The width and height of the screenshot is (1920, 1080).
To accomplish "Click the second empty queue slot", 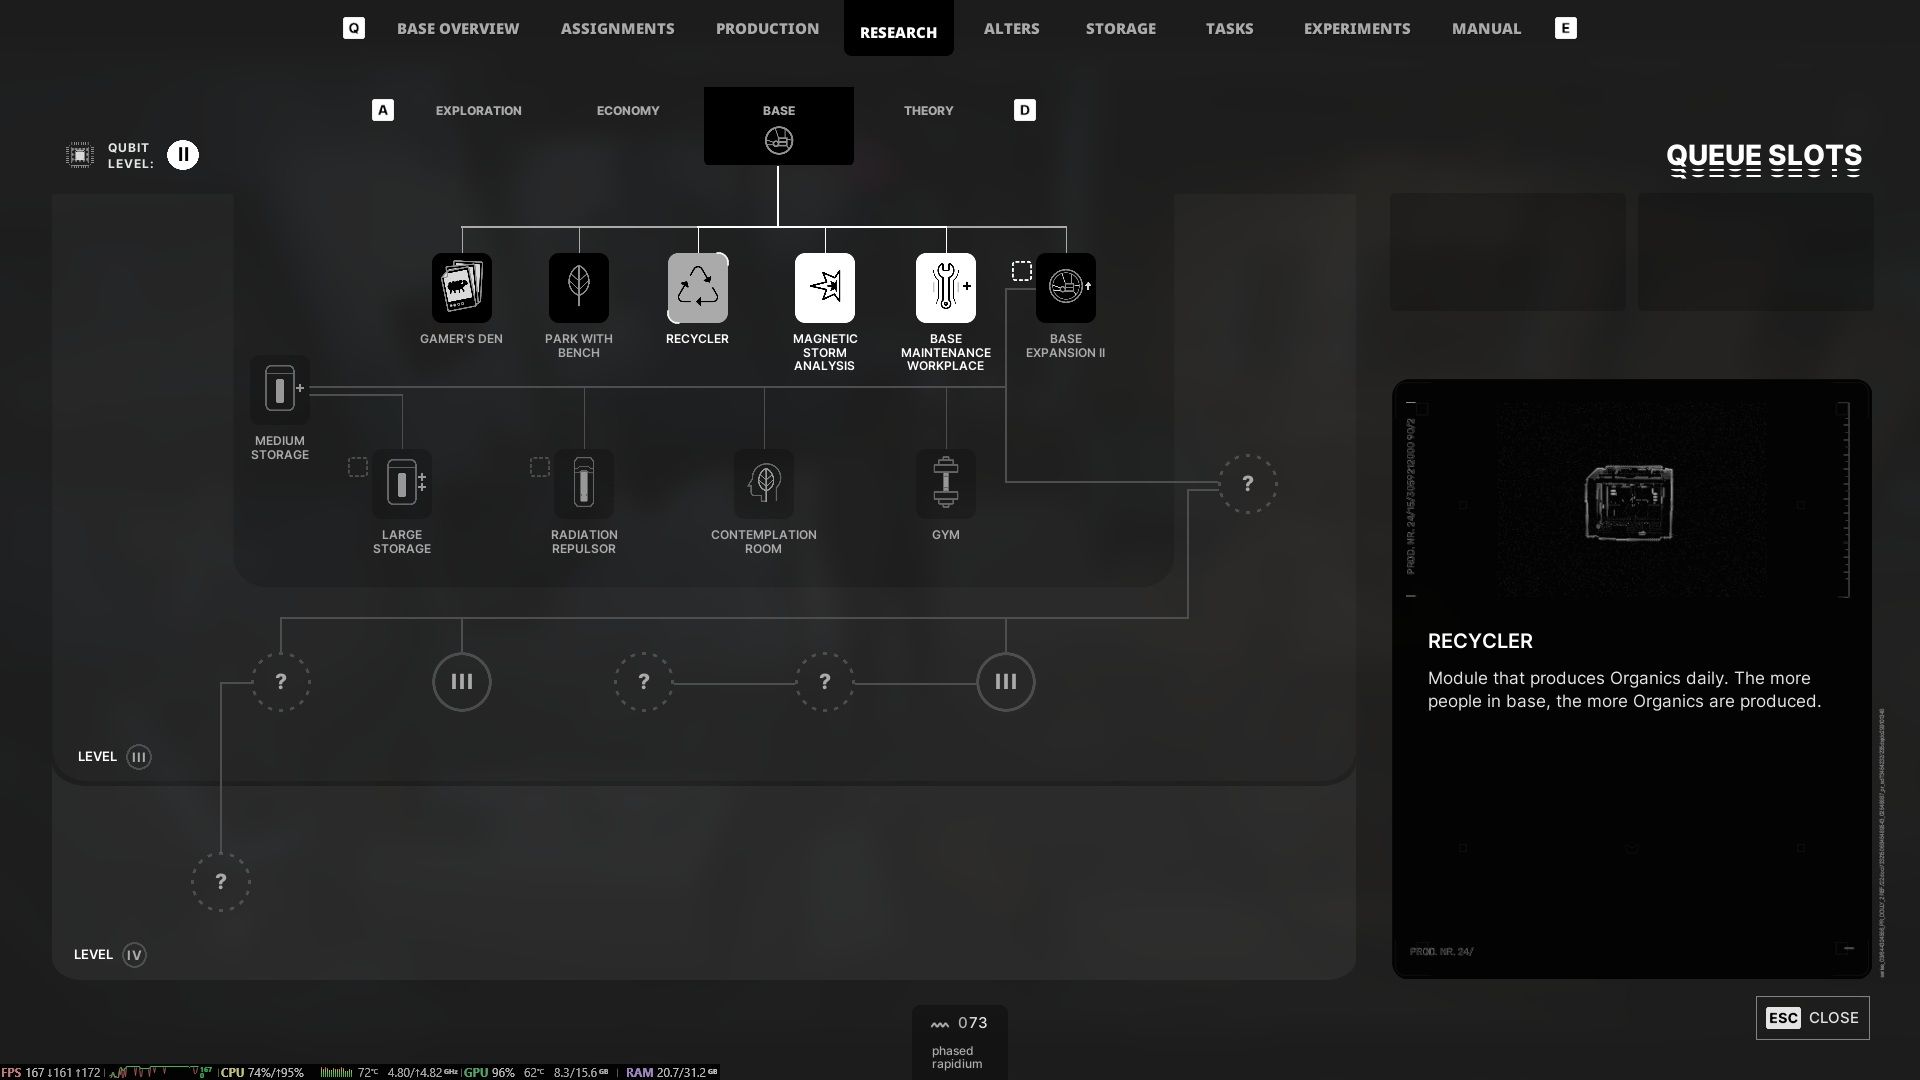I will click(x=1755, y=252).
